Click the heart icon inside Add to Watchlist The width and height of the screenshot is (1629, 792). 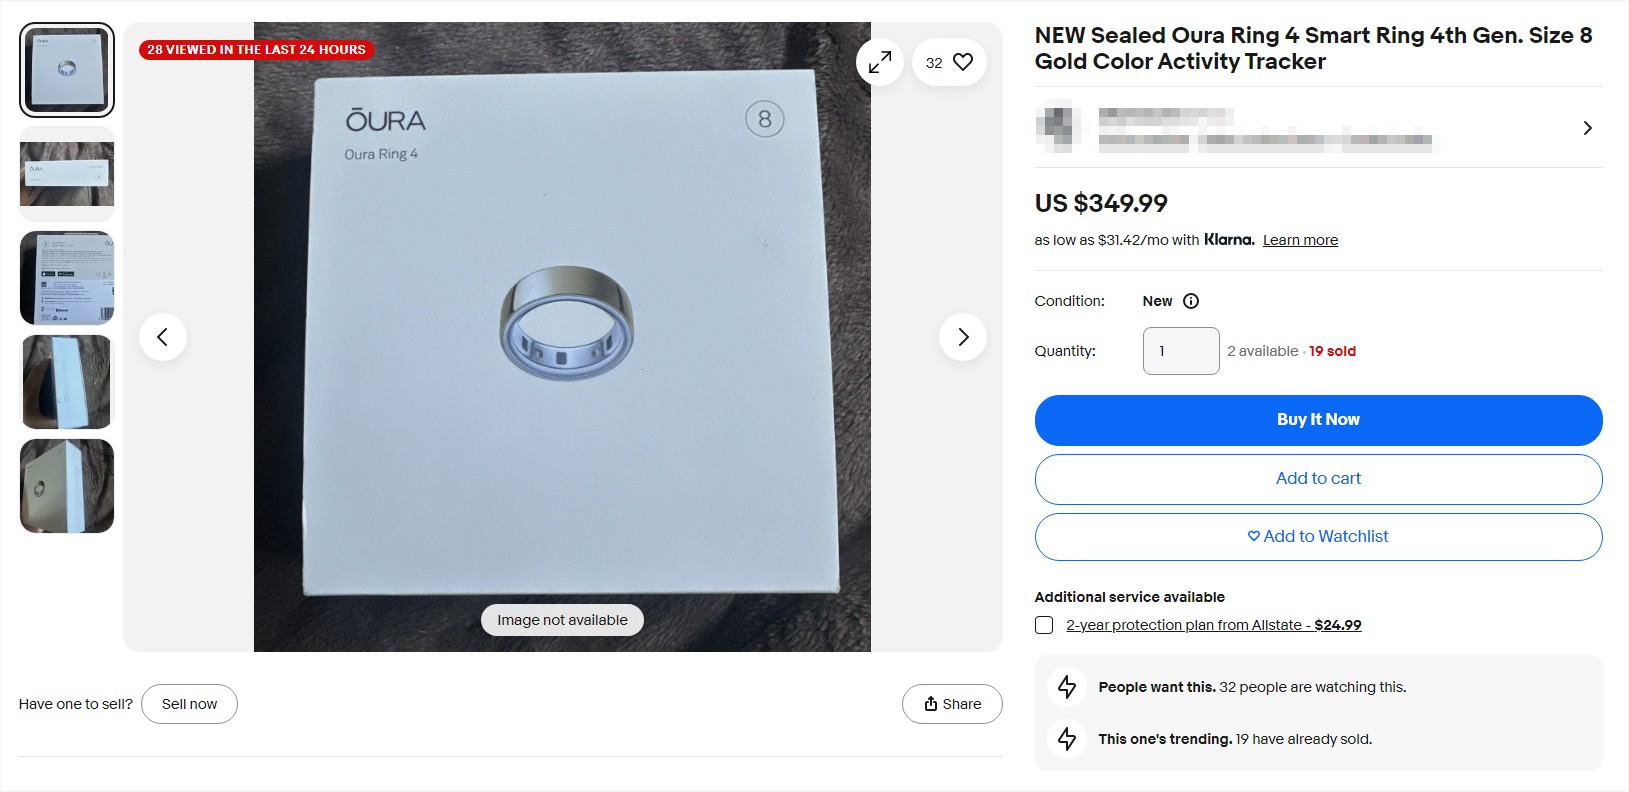point(1252,536)
